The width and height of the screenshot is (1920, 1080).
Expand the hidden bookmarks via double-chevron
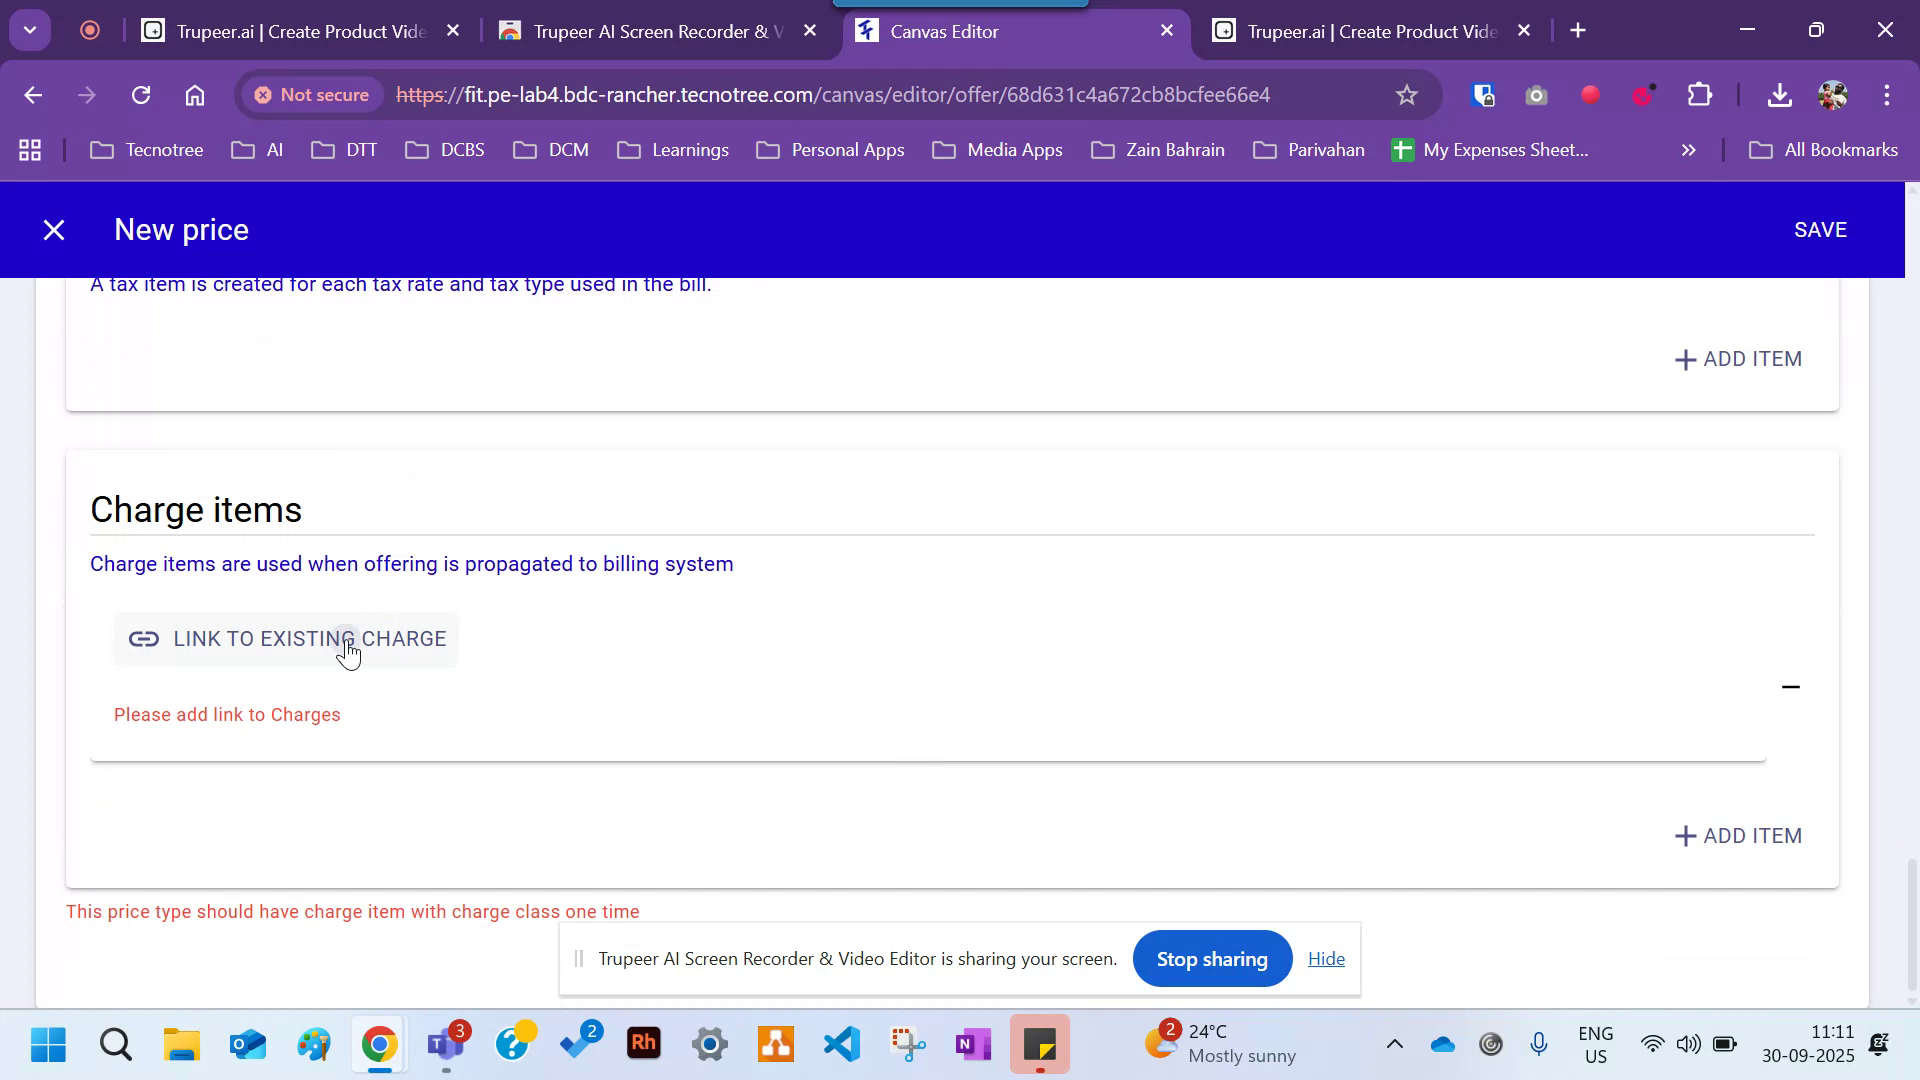tap(1688, 150)
